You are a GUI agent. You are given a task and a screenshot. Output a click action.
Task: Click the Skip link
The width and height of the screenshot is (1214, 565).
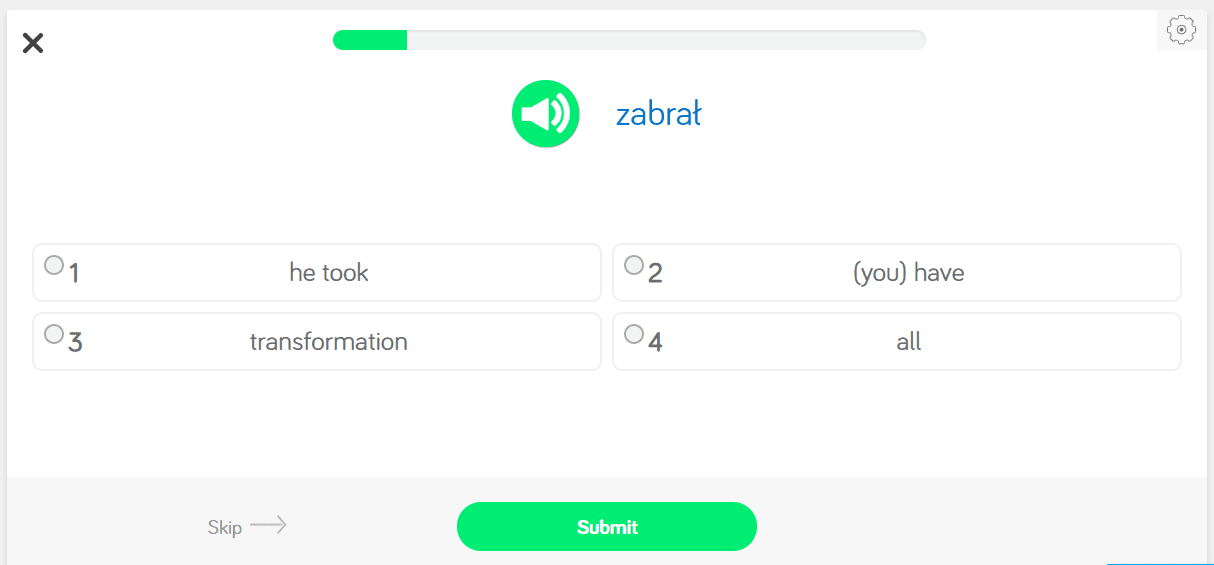tap(225, 527)
